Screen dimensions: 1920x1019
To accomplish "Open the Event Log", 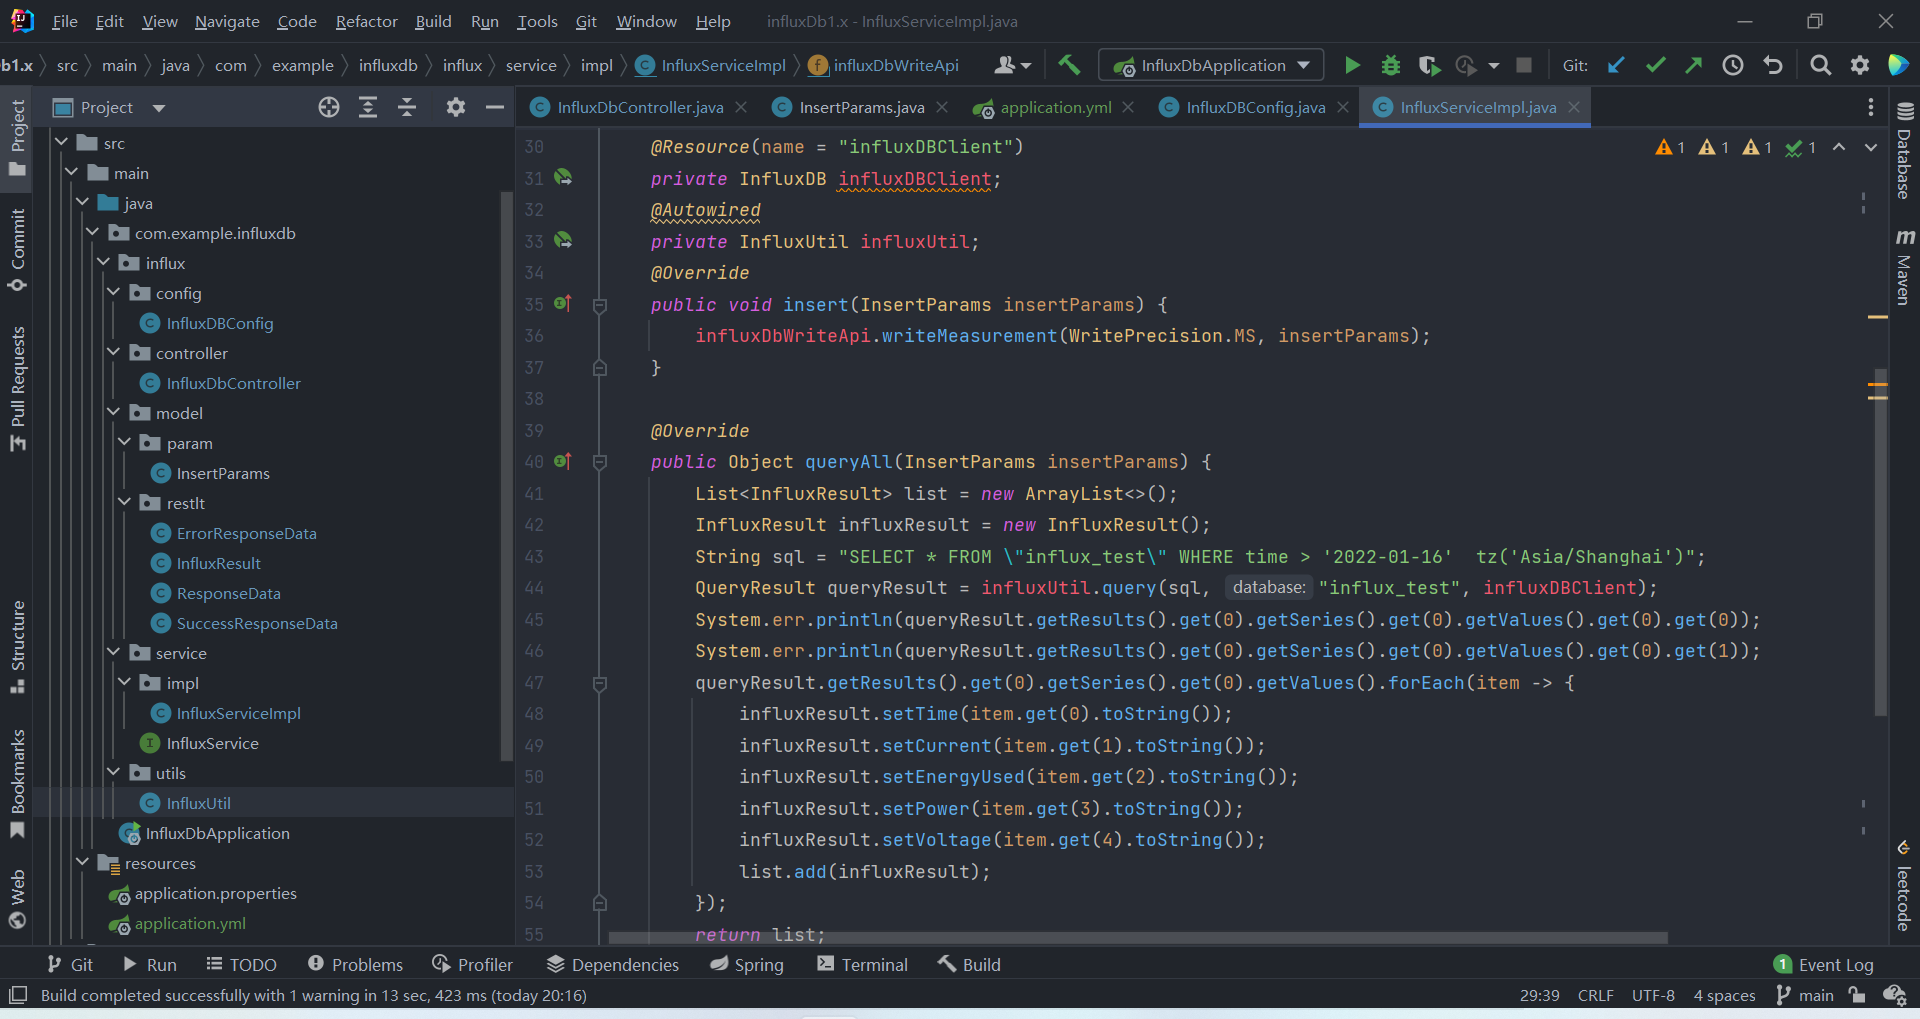I will pos(1824,965).
